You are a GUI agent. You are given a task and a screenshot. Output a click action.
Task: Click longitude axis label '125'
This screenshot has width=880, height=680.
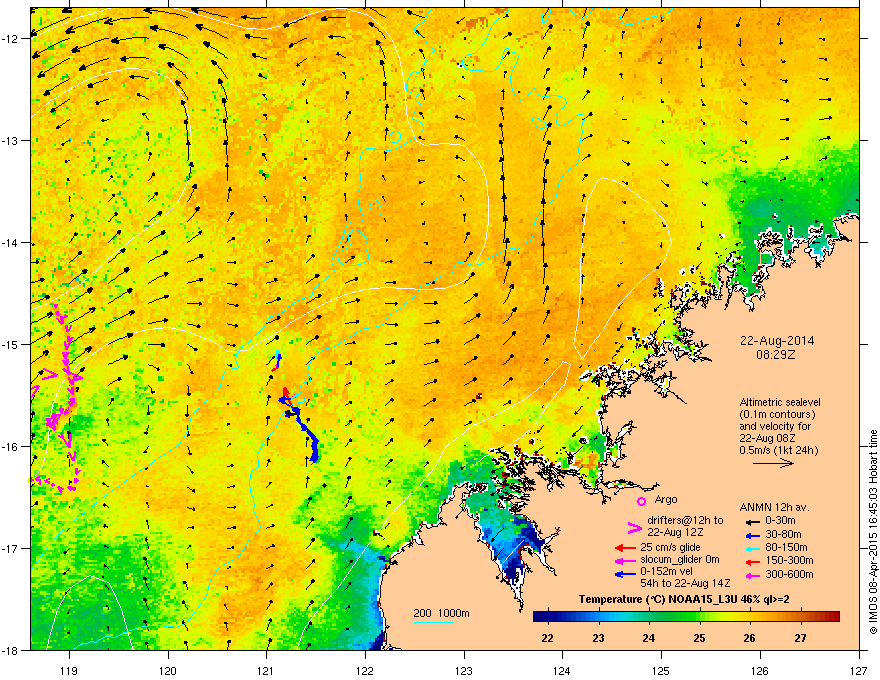pos(661,670)
